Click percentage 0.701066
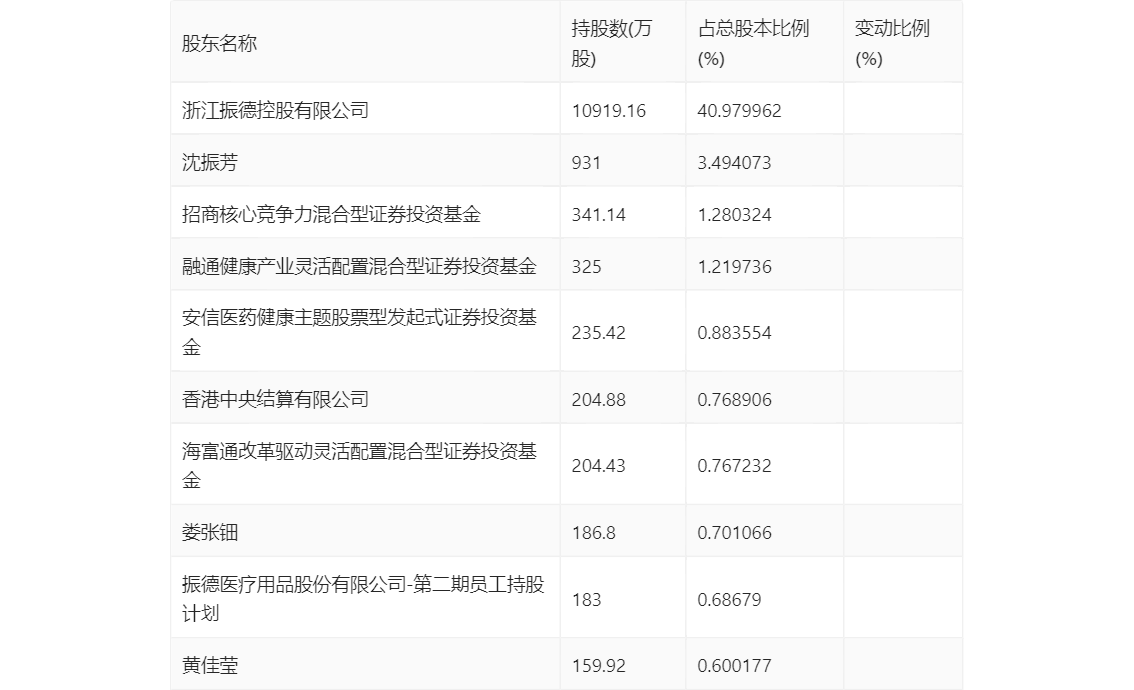Image resolution: width=1134 pixels, height=690 pixels. [x=734, y=533]
